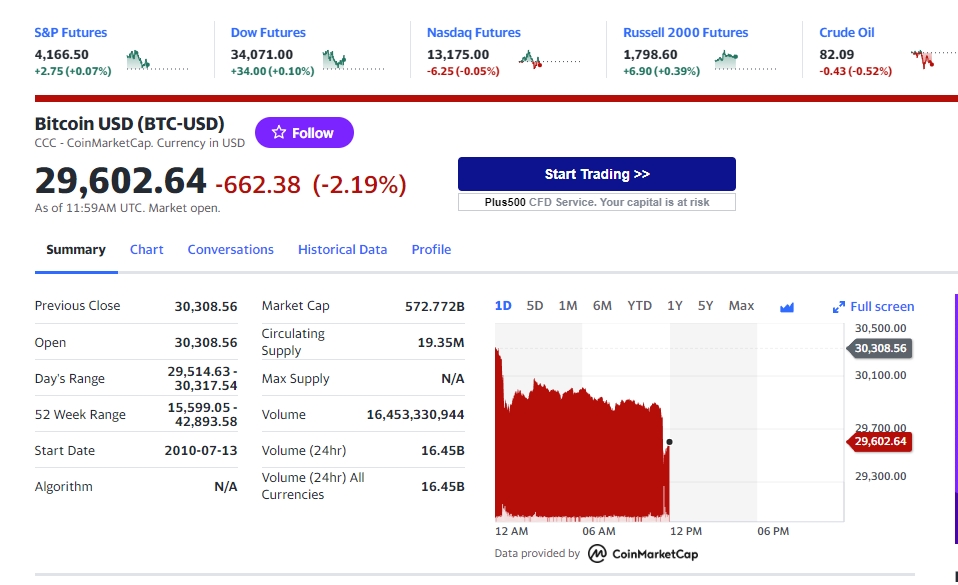The width and height of the screenshot is (958, 585).
Task: Click the Russell 2000 Futures sparkline
Action: (745, 62)
